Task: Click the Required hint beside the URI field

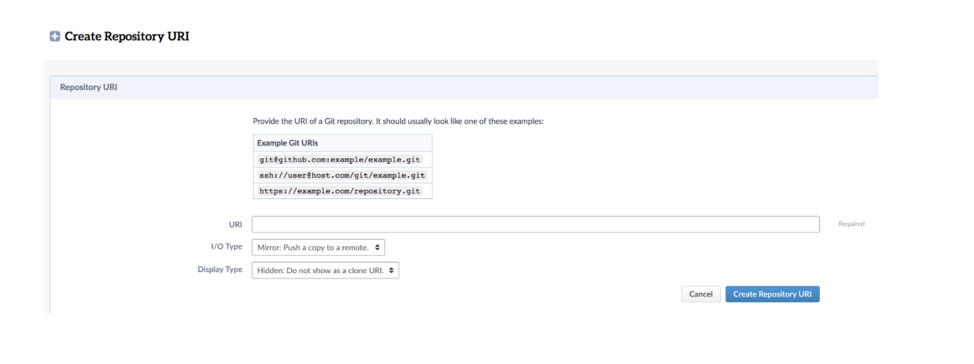Action: coord(851,224)
